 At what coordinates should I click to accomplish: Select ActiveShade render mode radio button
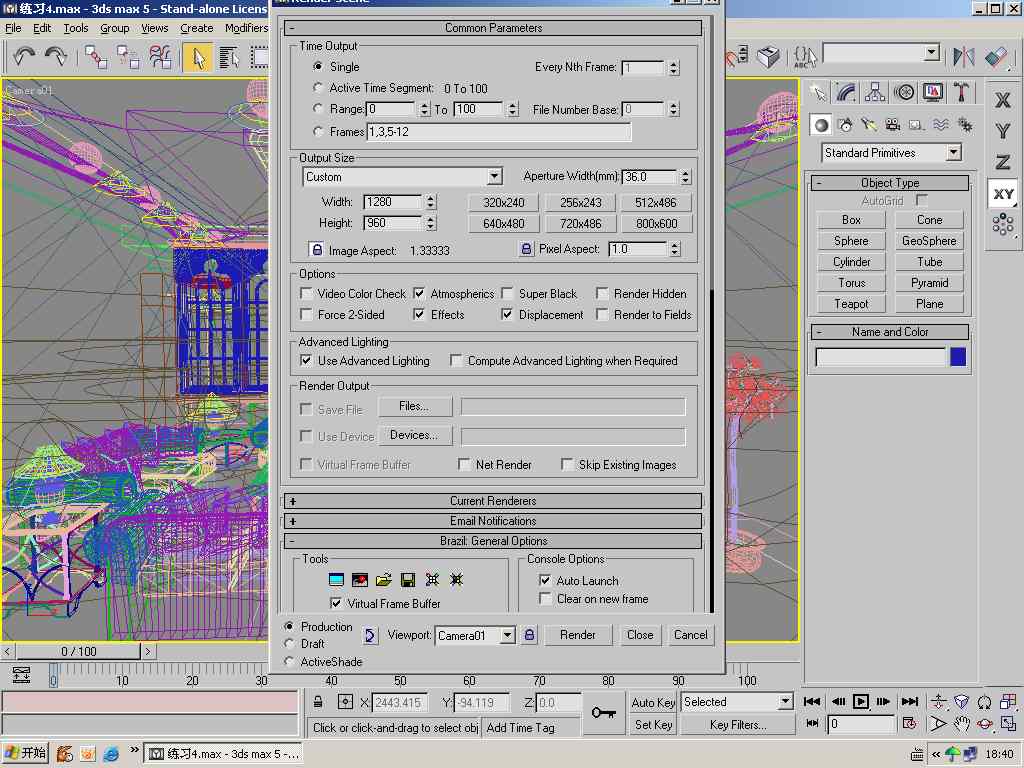(289, 662)
